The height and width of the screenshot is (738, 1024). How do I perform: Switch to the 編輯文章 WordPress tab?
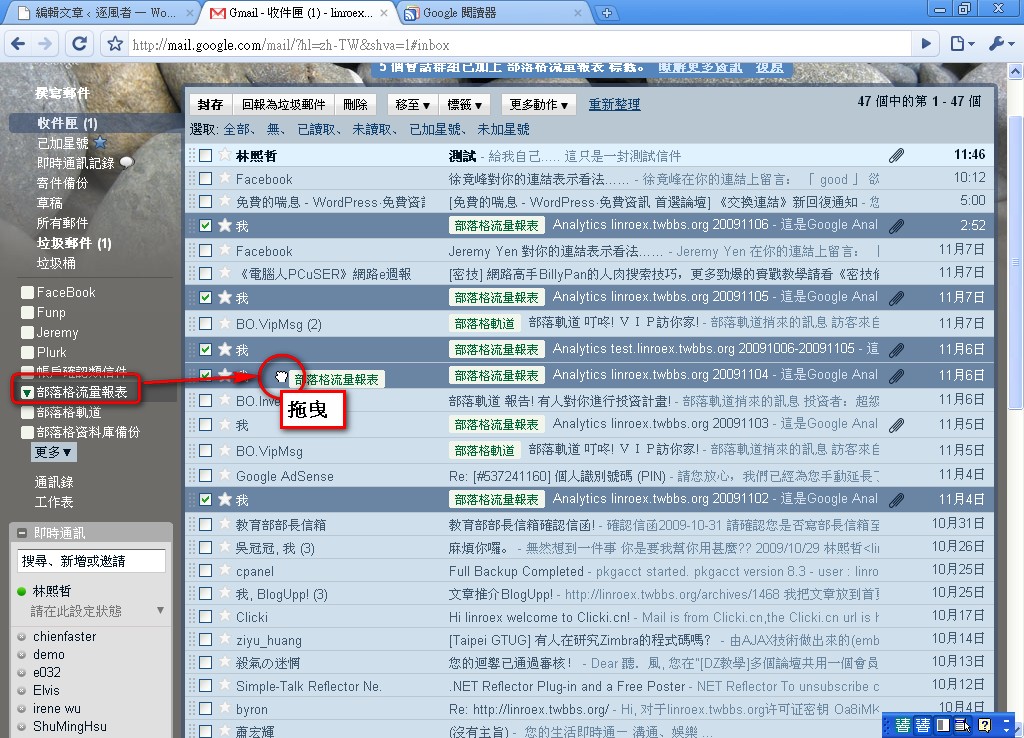pyautogui.click(x=99, y=13)
